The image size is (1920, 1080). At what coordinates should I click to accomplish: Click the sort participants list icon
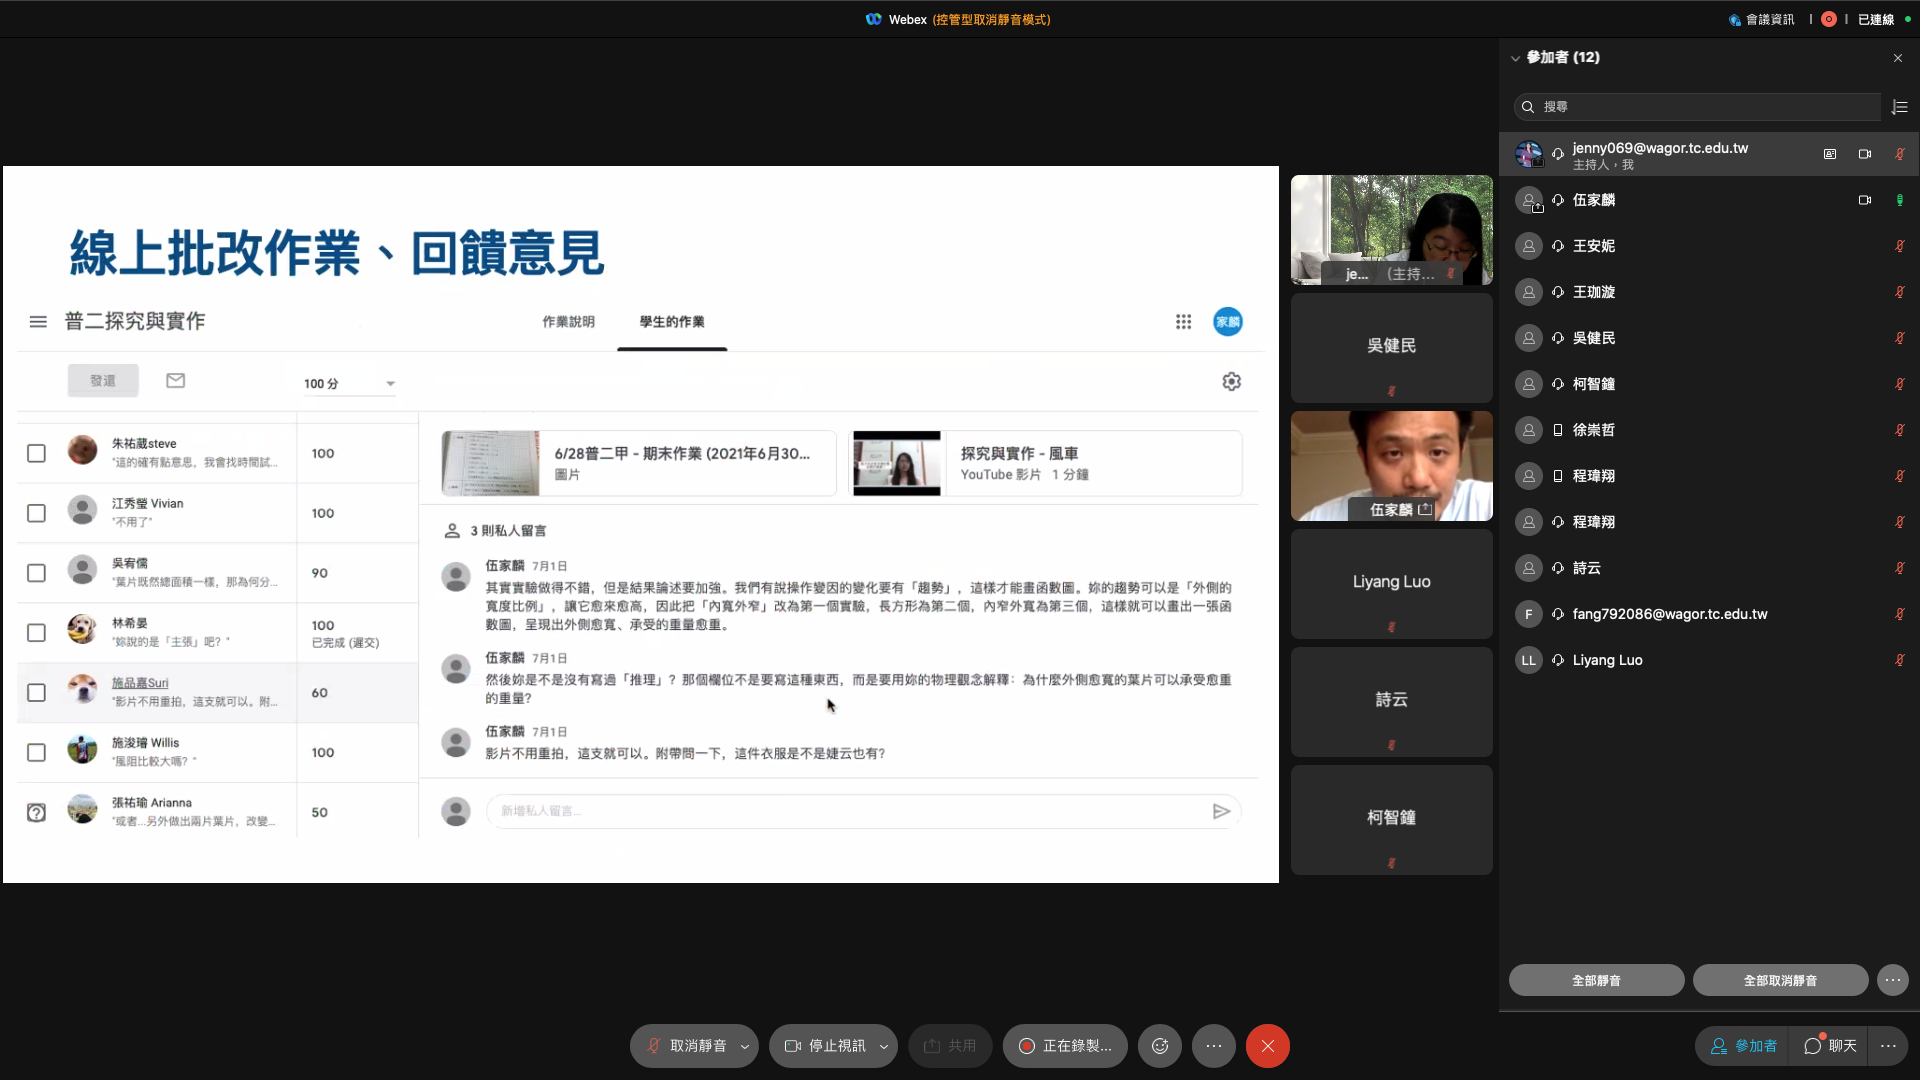click(x=1900, y=107)
